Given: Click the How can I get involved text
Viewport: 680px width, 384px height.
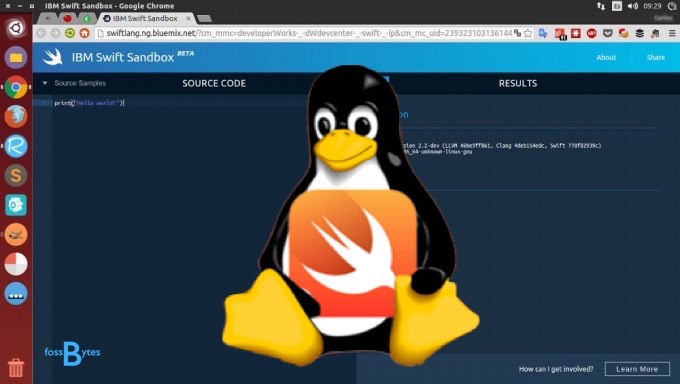Looking at the screenshot, I should tap(556, 369).
